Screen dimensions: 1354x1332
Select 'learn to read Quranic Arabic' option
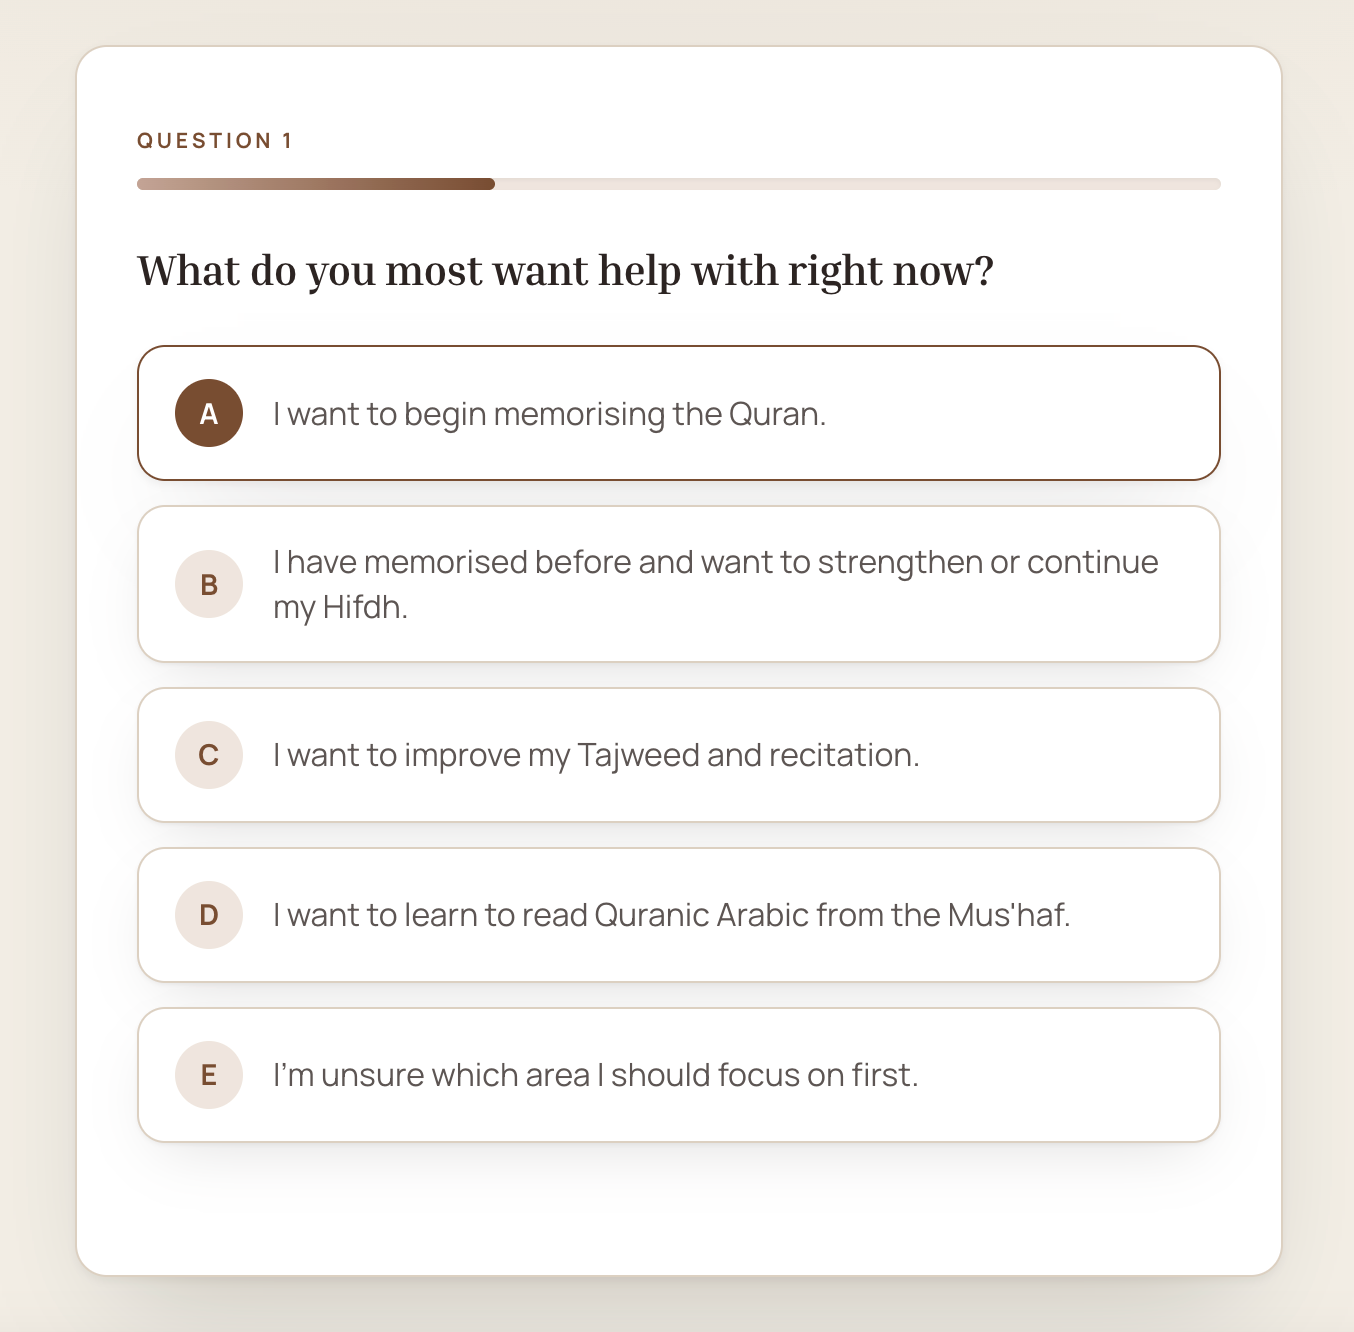point(679,915)
